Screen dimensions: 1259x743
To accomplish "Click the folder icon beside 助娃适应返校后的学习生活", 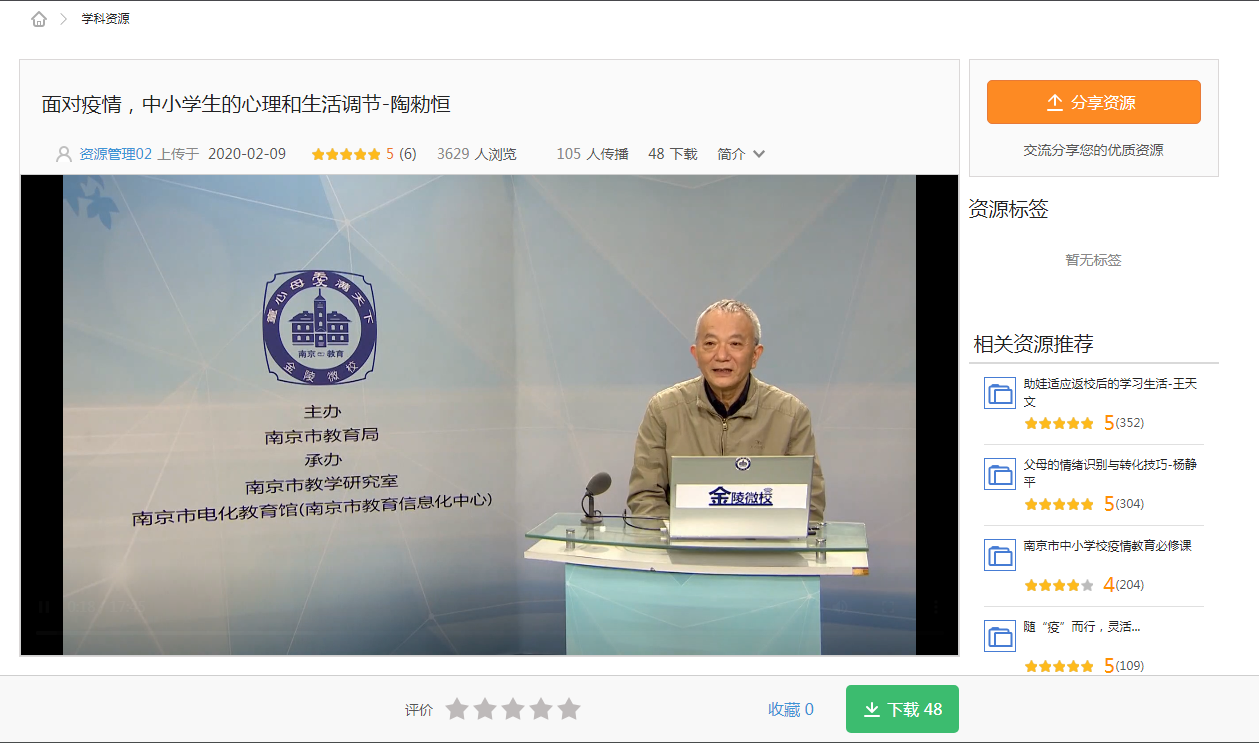I will coord(1000,393).
